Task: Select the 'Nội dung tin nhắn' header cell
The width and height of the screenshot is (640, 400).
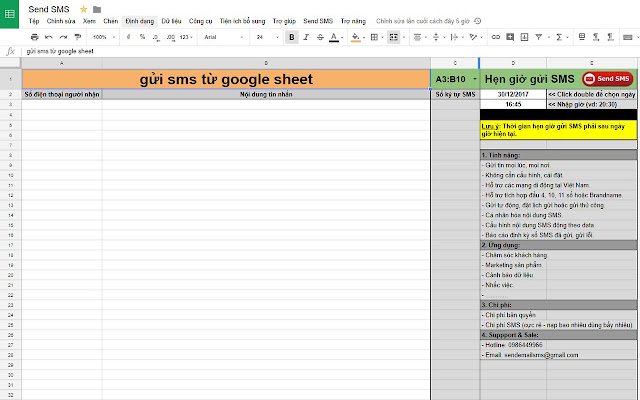Action: [x=266, y=94]
